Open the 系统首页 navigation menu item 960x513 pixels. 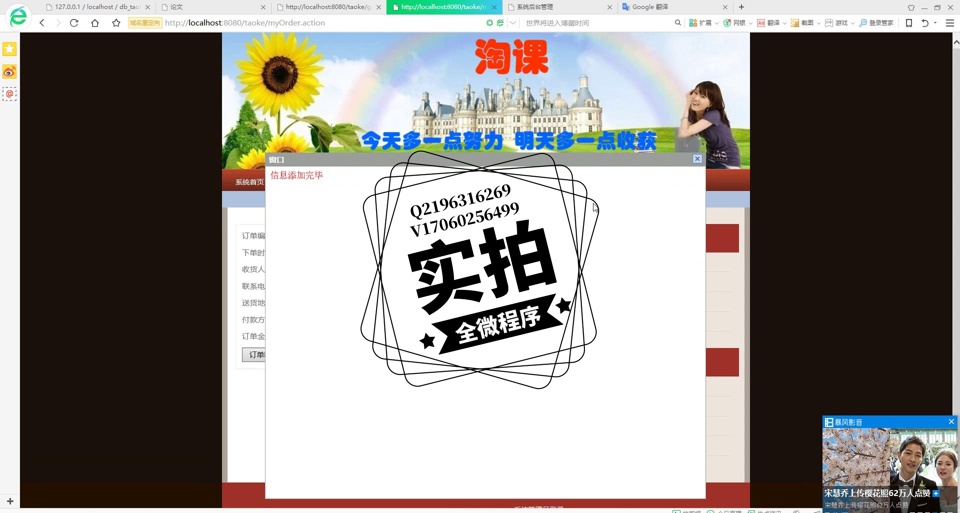250,182
